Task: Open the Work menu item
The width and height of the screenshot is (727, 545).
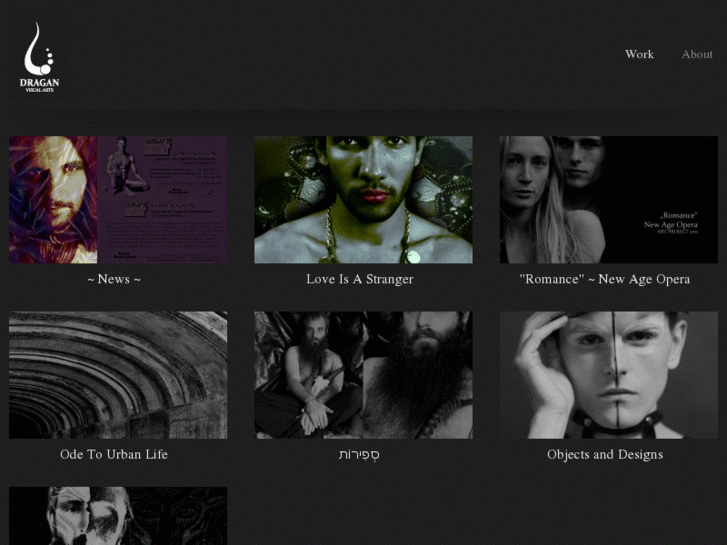Action: pos(639,54)
